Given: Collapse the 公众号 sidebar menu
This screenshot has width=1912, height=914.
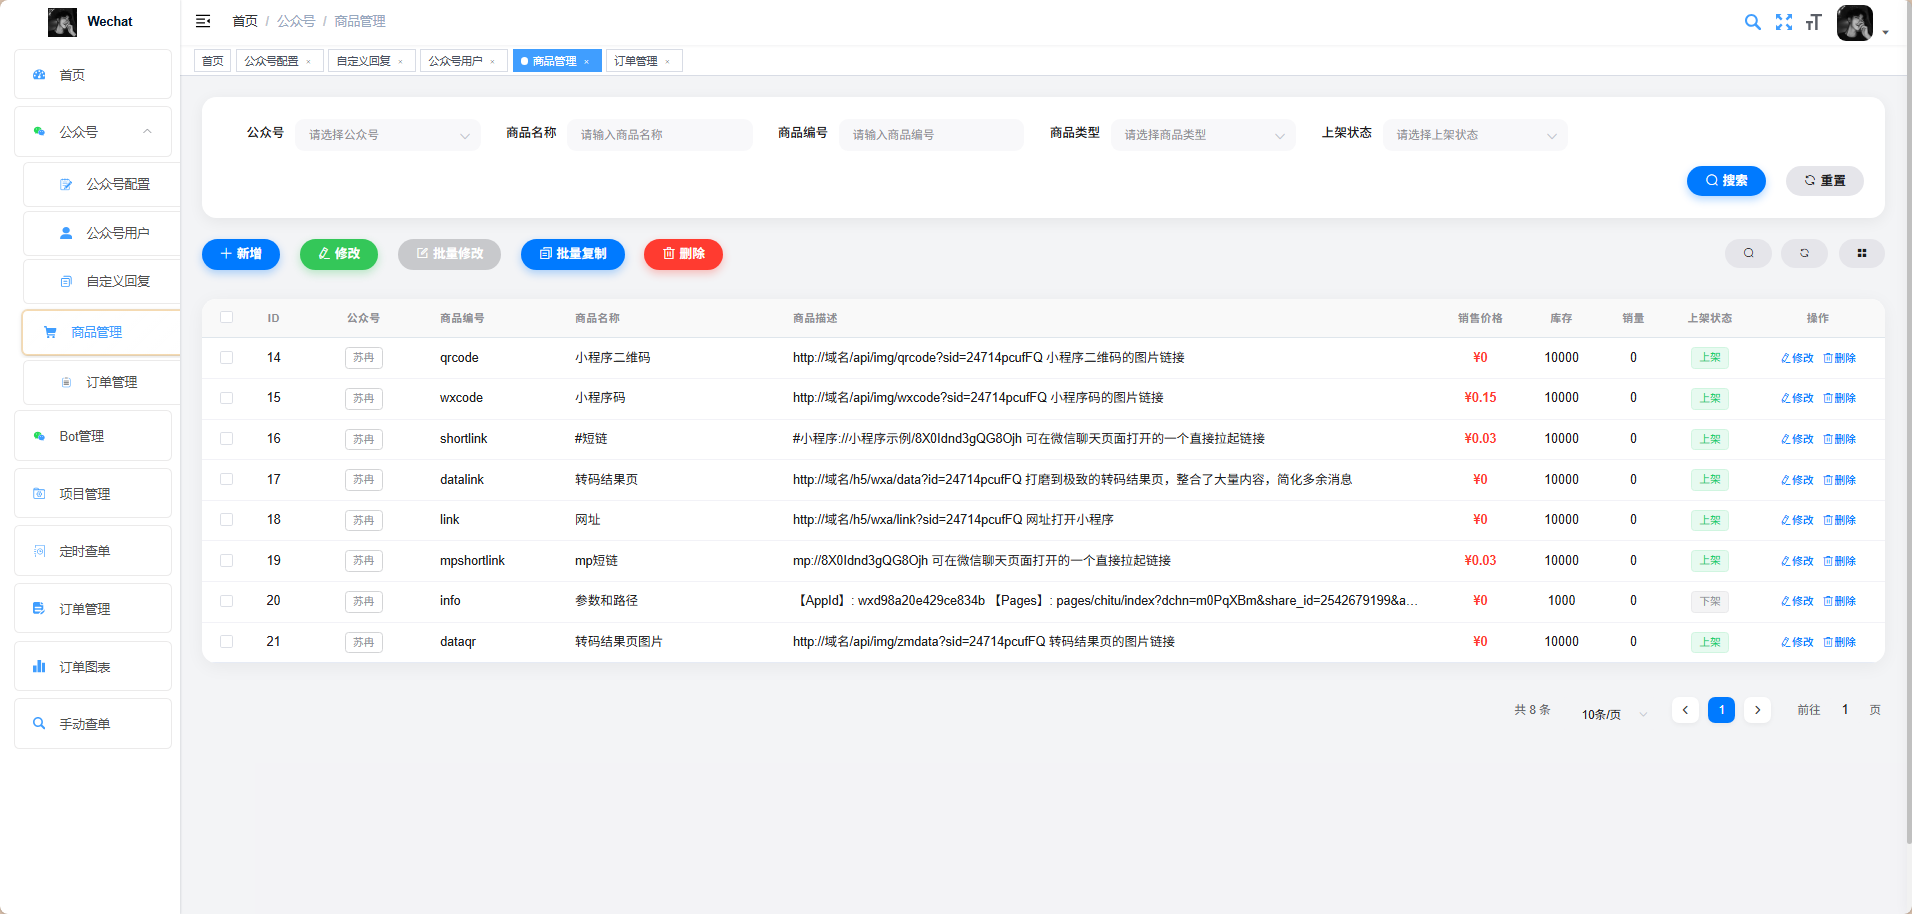Looking at the screenshot, I should click(92, 131).
